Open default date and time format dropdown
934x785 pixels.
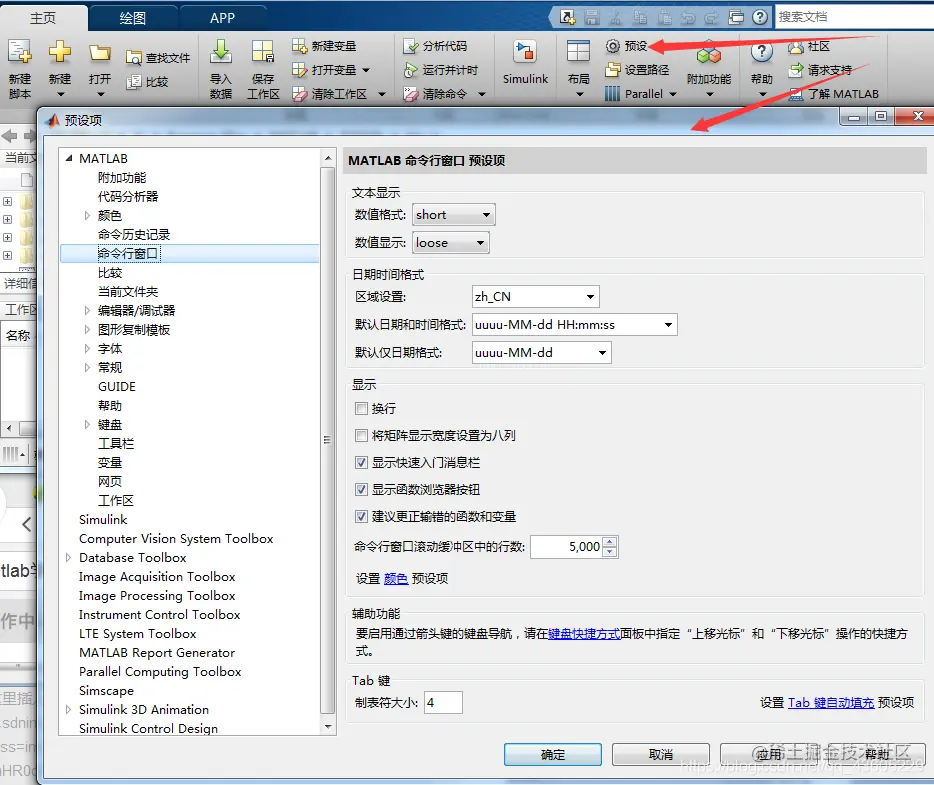pyautogui.click(x=574, y=325)
